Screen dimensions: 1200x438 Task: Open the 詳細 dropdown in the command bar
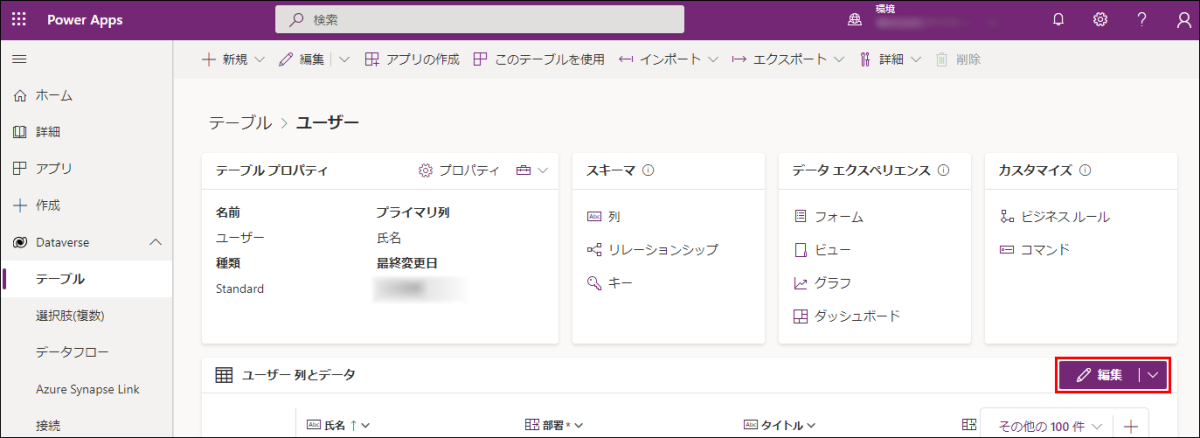(x=889, y=59)
